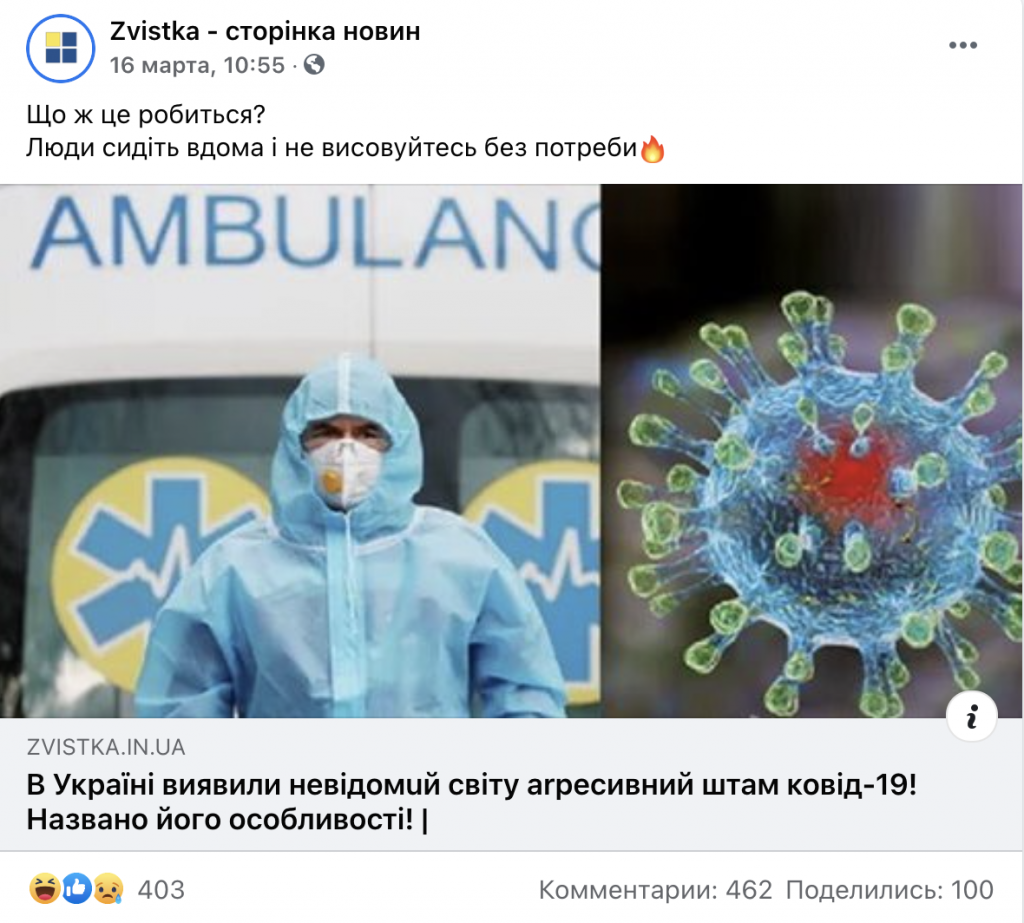Click the info "i" icon on link preview
This screenshot has height=923, width=1024.
972,716
